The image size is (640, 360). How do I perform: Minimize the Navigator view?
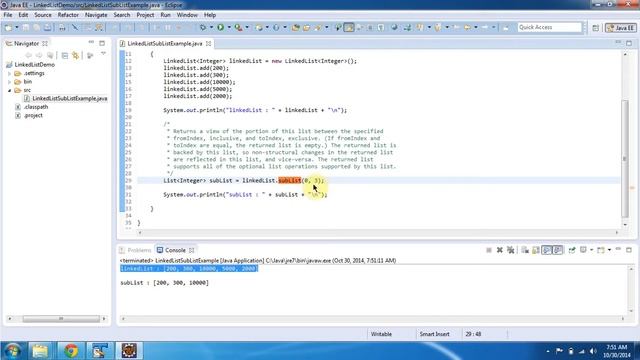tap(91, 42)
